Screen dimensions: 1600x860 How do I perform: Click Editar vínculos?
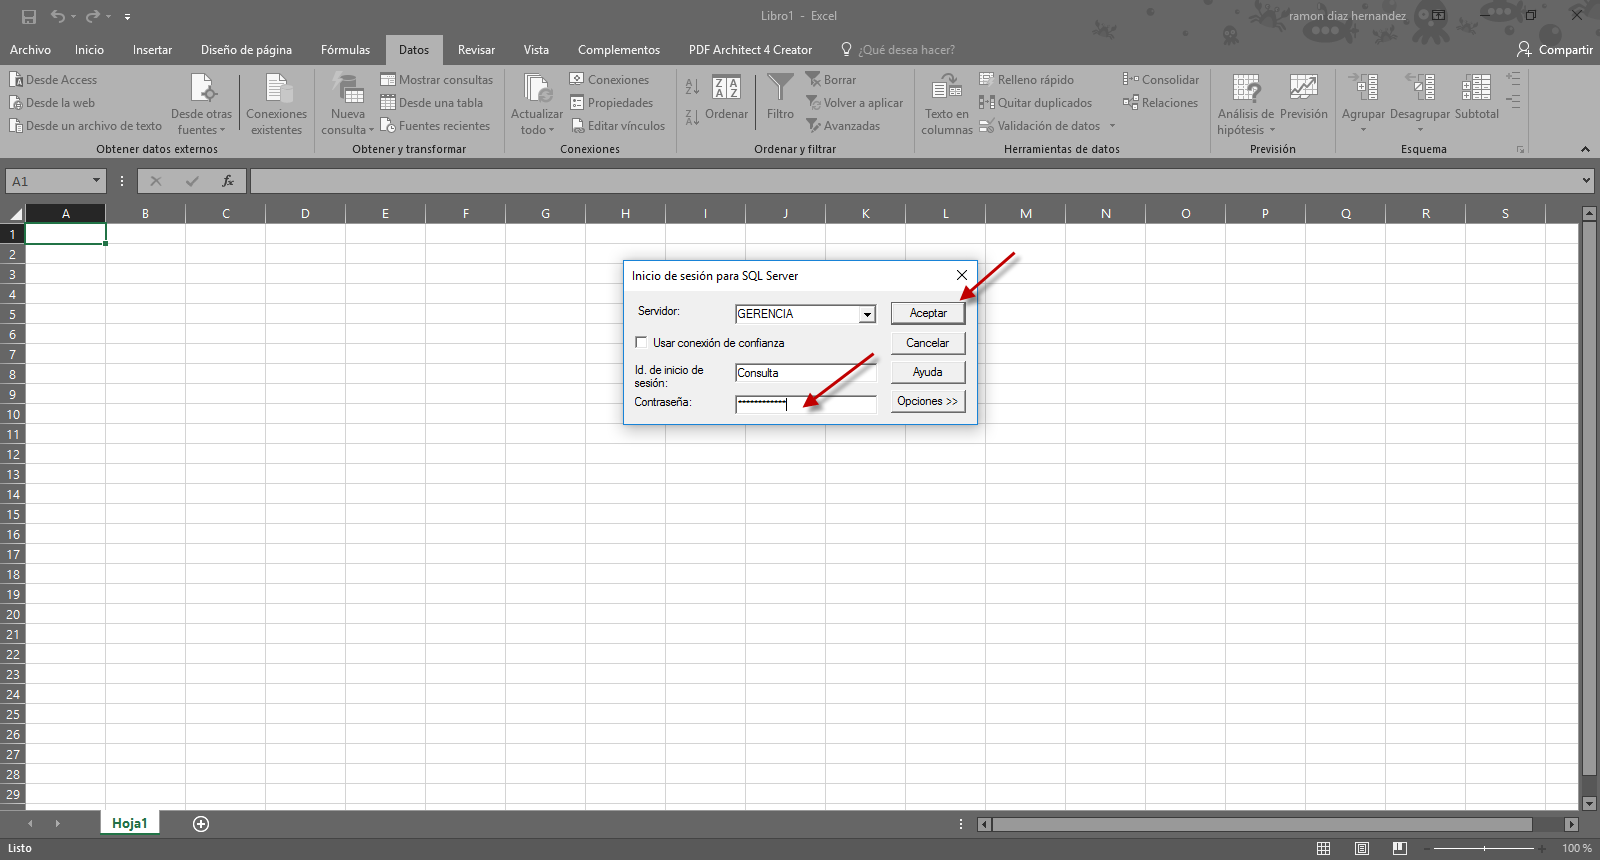tap(618, 126)
